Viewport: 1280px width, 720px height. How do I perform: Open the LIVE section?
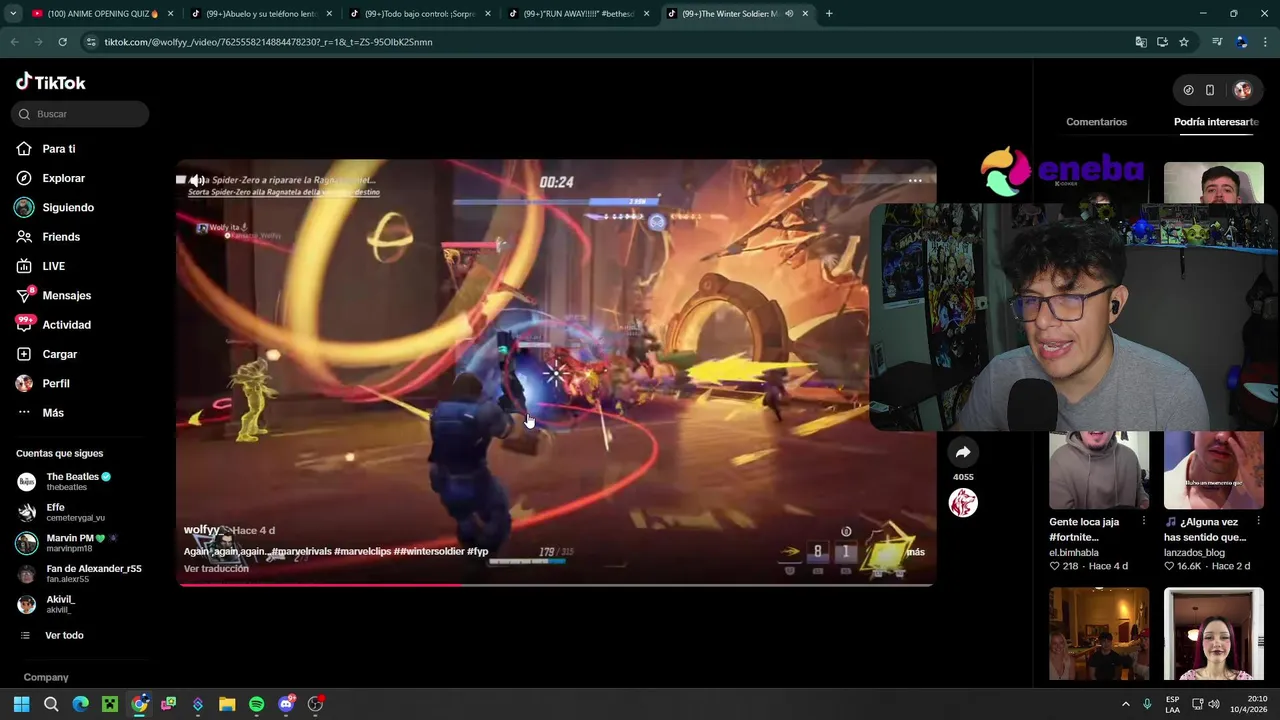53,266
